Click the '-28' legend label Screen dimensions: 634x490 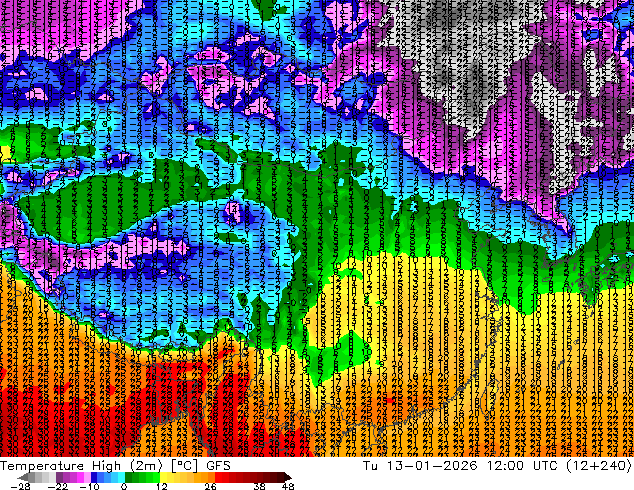20,486
